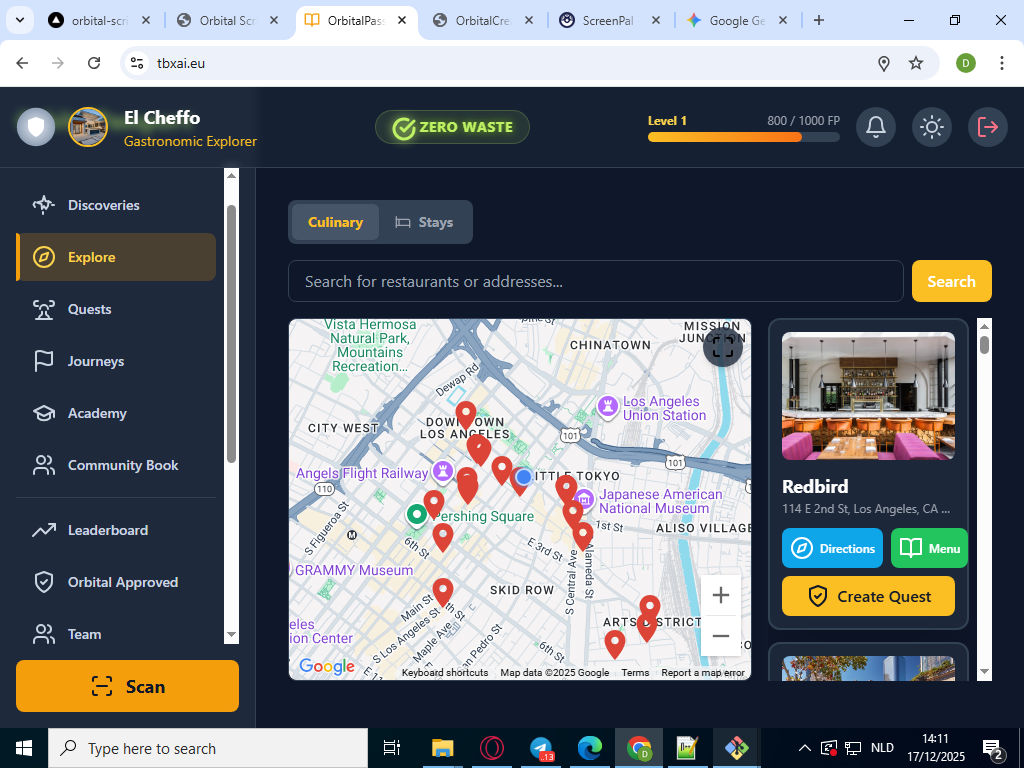Go to the Leaderboard page
The height and width of the screenshot is (768, 1024).
pos(107,530)
